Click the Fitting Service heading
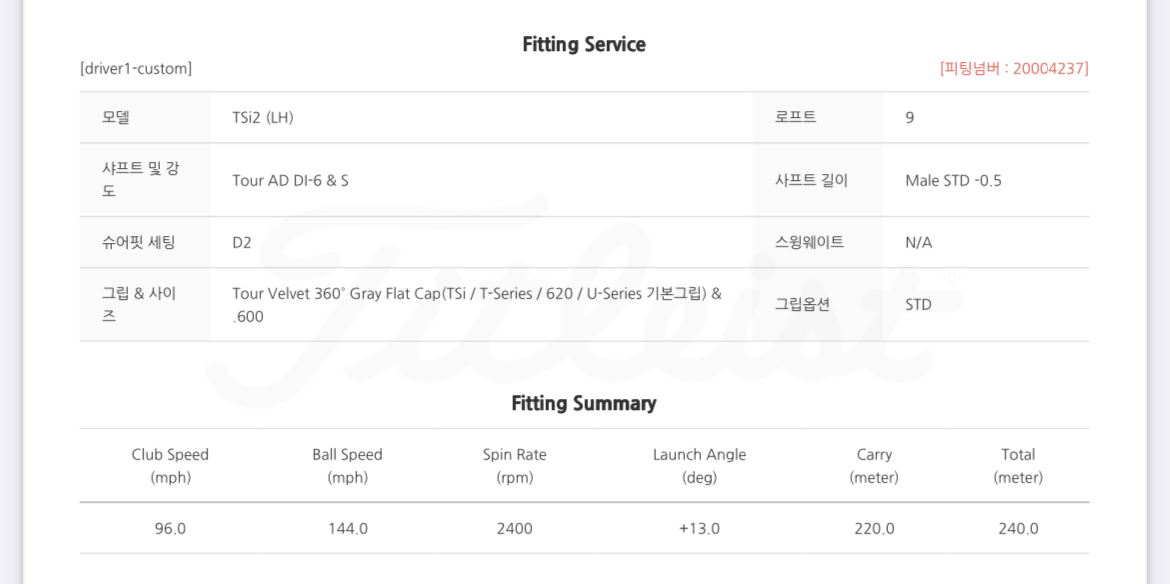This screenshot has width=1170, height=584. pos(584,45)
